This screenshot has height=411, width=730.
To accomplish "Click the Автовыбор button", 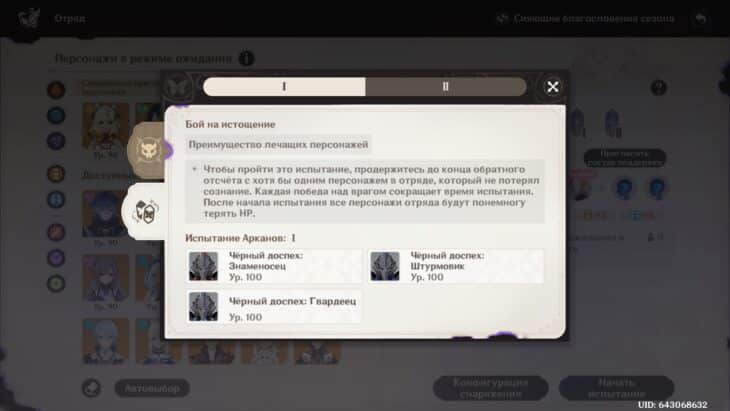I will (152, 388).
